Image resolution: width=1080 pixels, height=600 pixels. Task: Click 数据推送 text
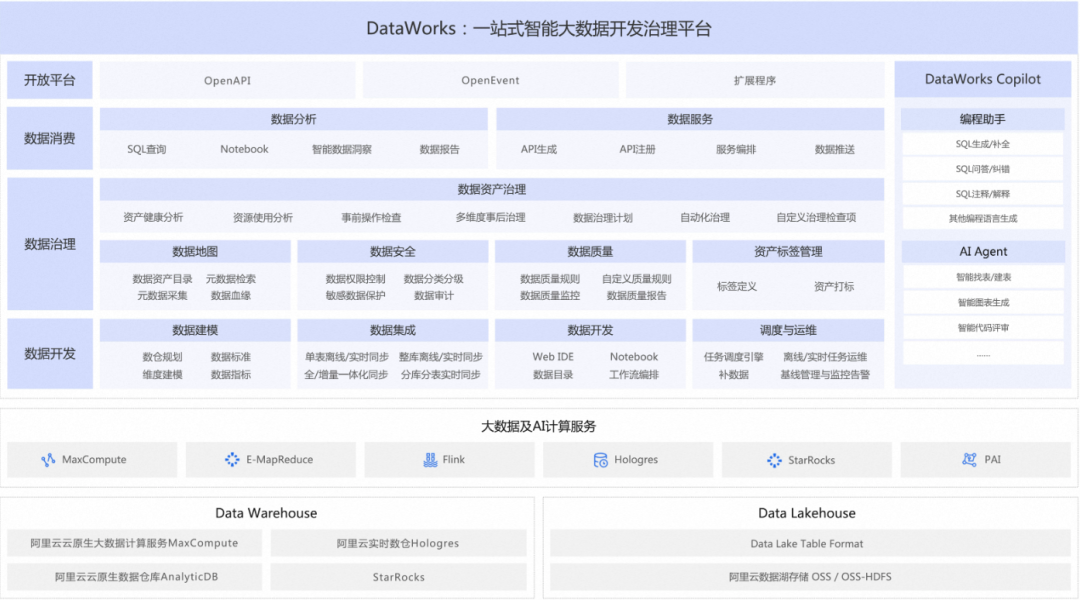tap(835, 149)
